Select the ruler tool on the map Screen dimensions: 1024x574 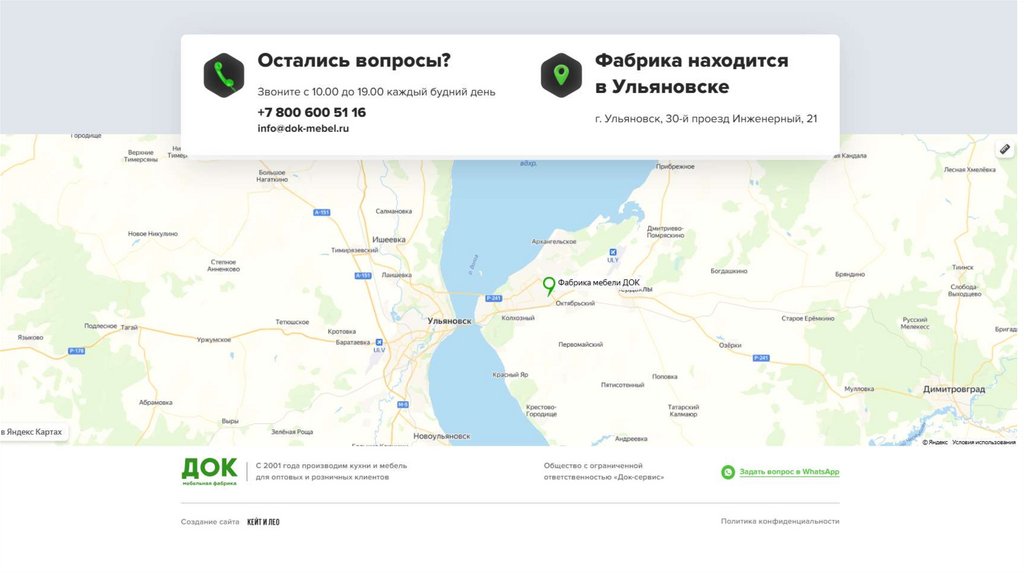tap(1005, 150)
